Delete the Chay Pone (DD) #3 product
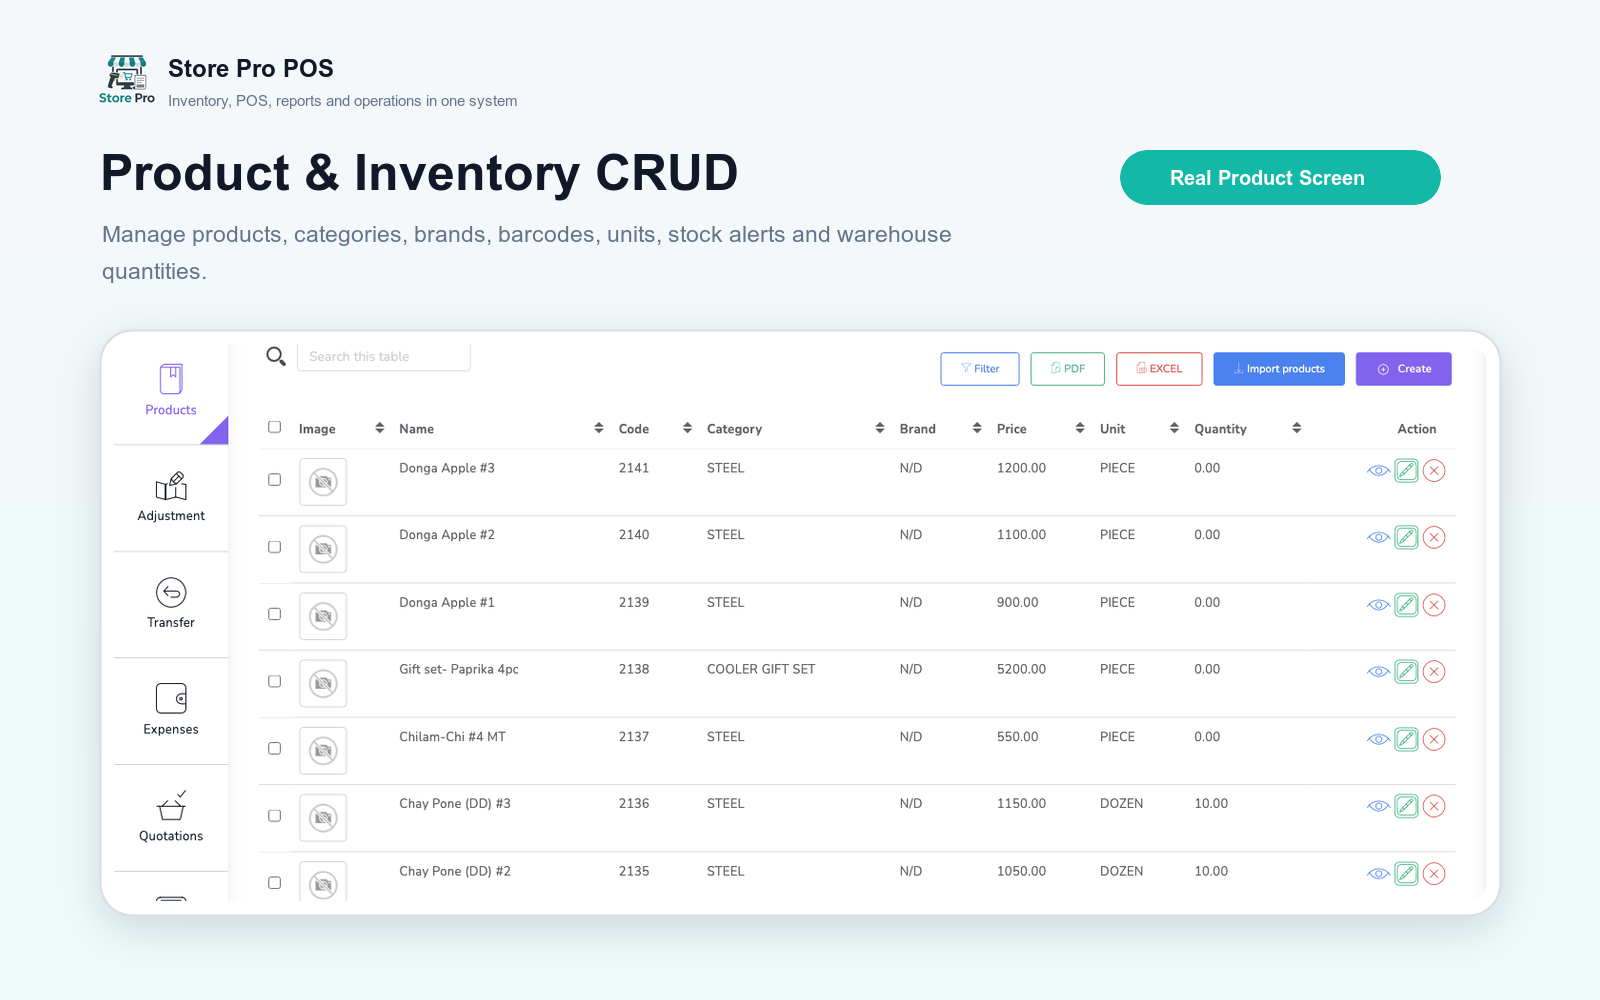The image size is (1600, 1000). click(x=1434, y=806)
